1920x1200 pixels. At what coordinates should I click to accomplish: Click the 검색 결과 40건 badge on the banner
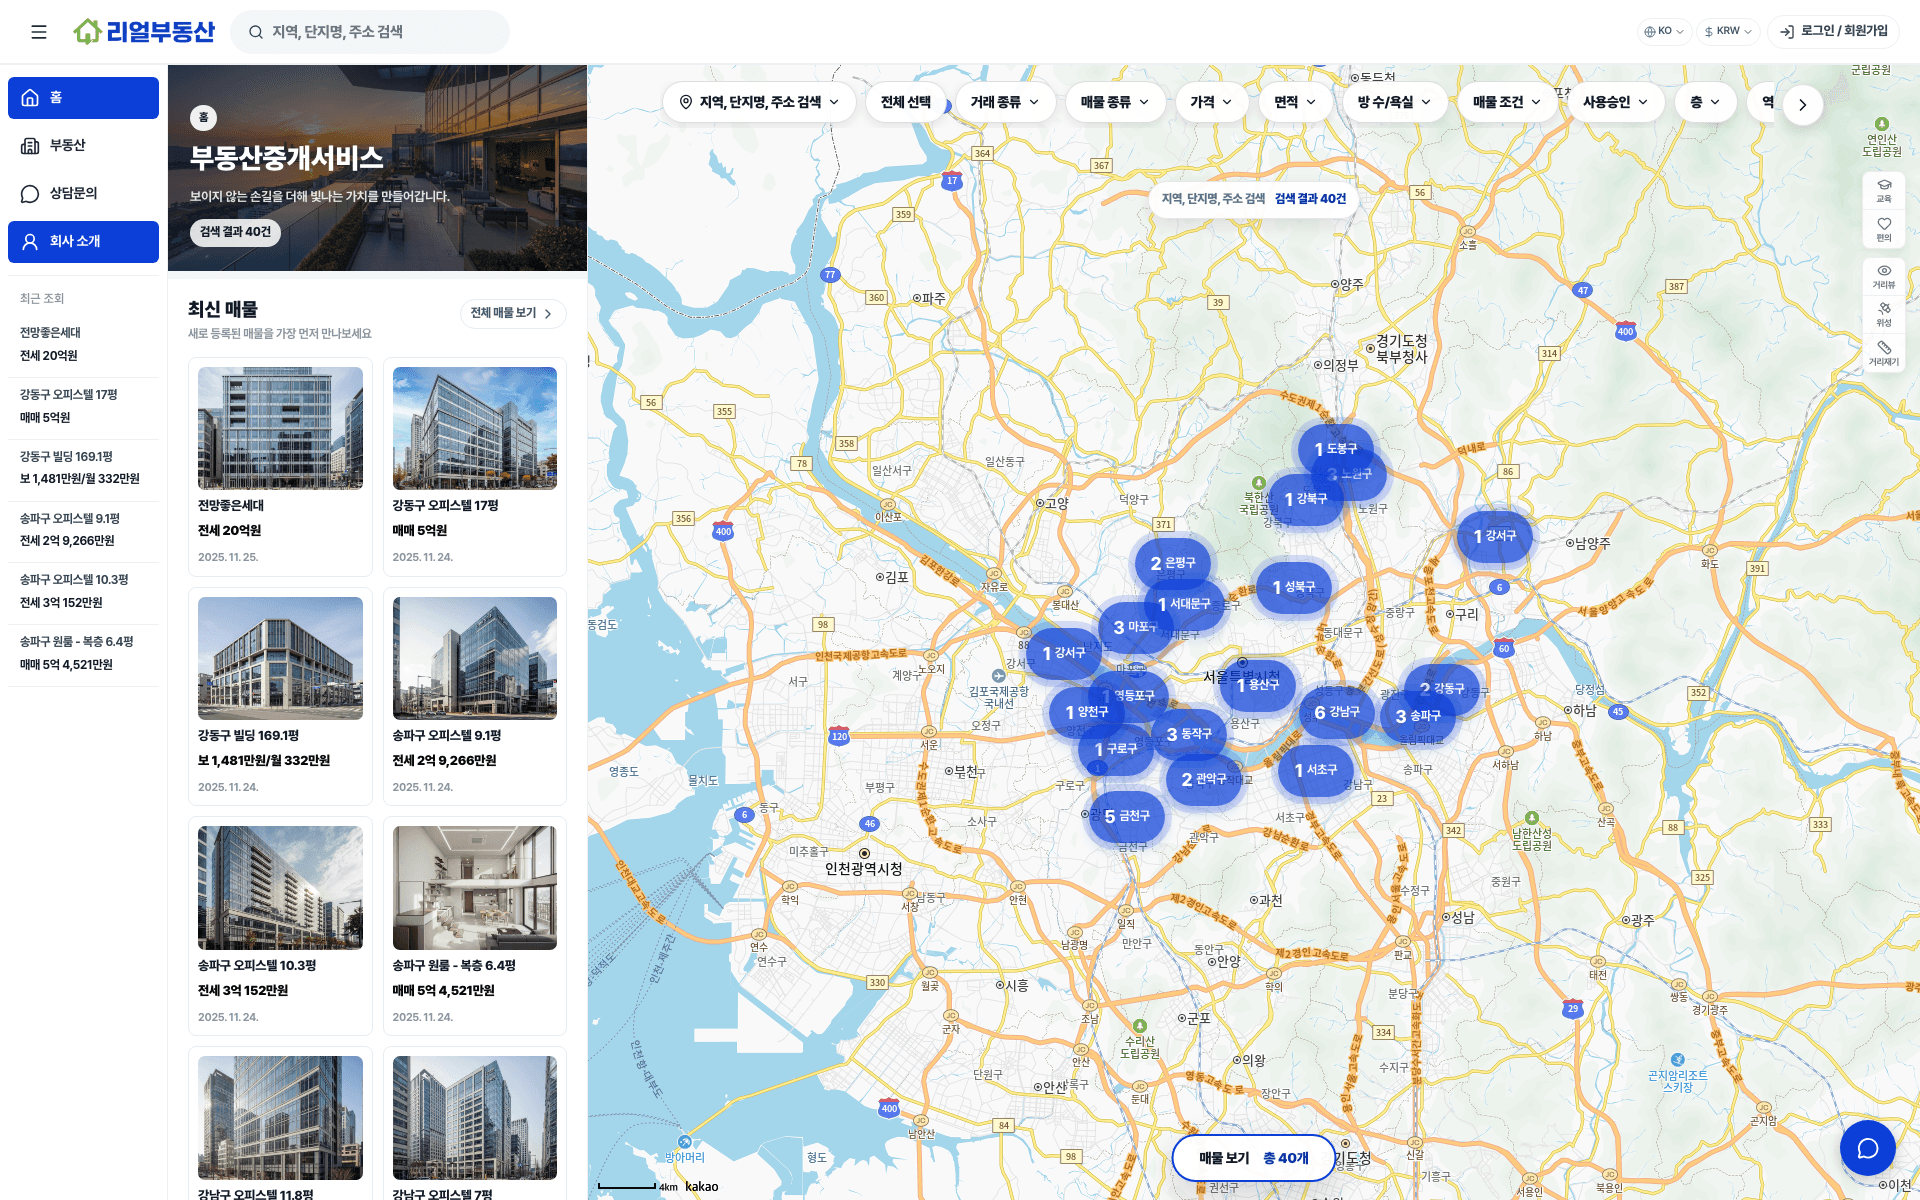click(x=235, y=232)
